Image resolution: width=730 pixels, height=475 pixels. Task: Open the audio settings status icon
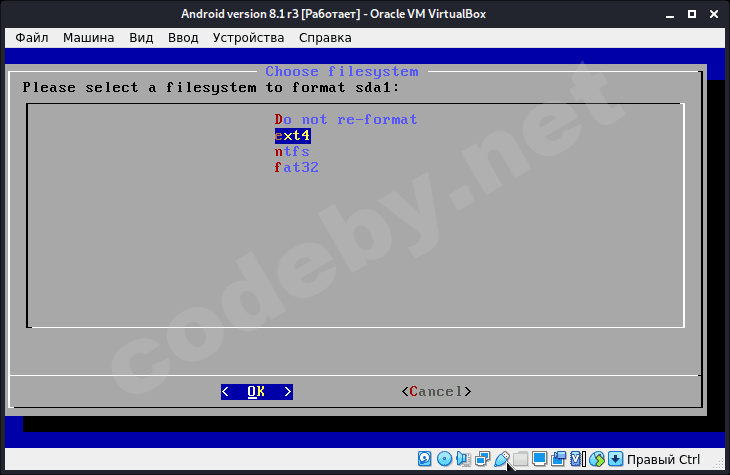pyautogui.click(x=463, y=459)
